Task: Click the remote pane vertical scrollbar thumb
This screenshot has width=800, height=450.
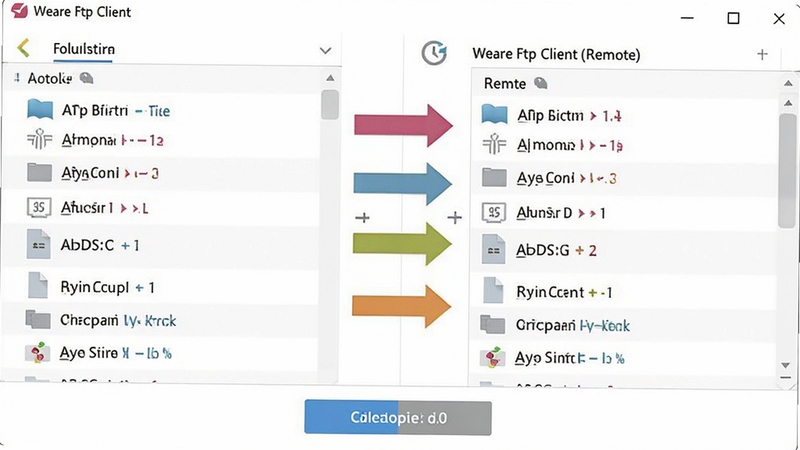Action: click(788, 171)
